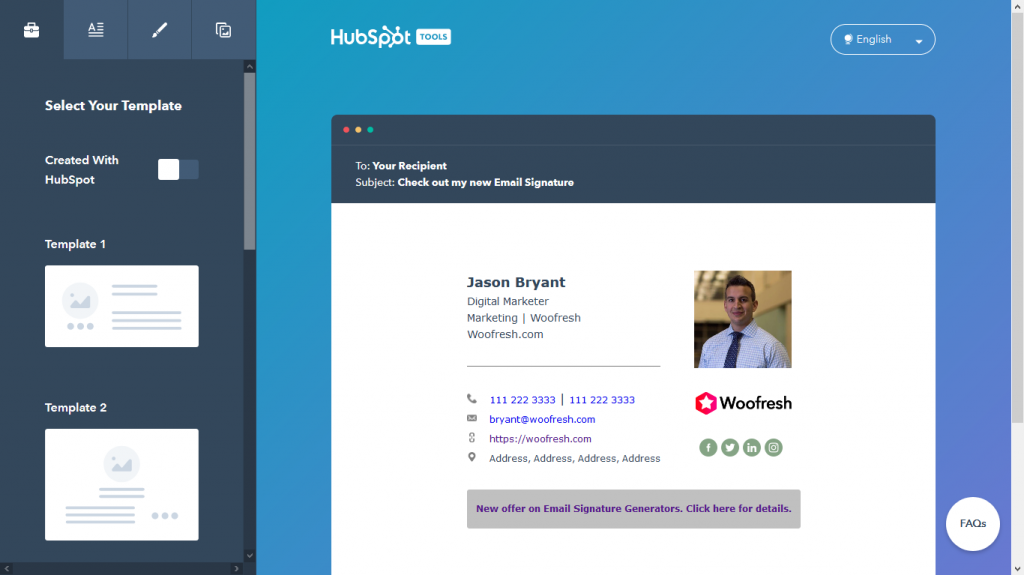The height and width of the screenshot is (575, 1024).
Task: Click the first 111 222 3333 phone link
Action: click(x=522, y=400)
